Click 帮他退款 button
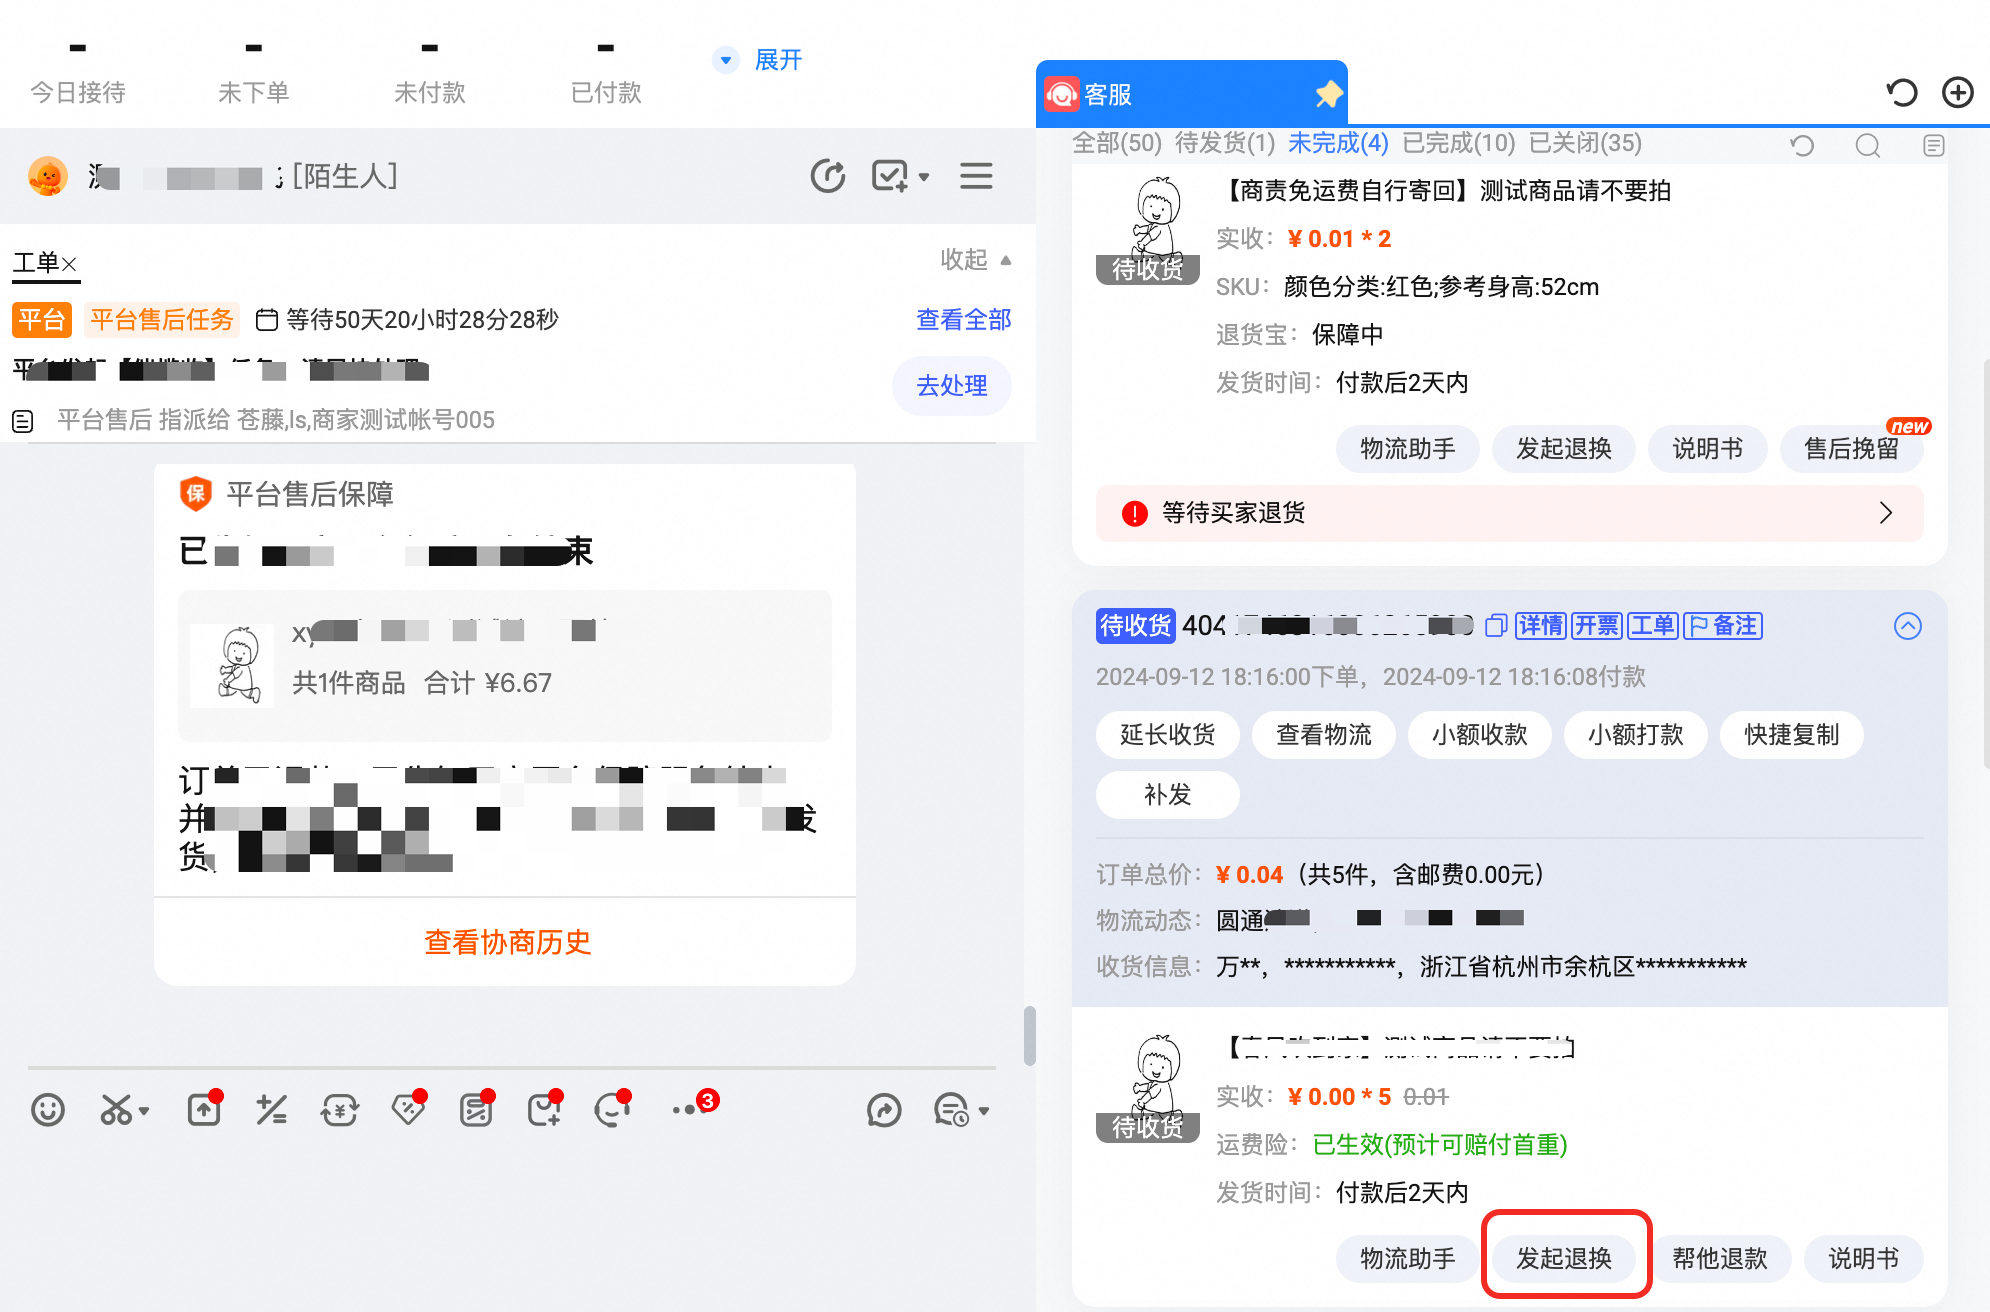Image resolution: width=1990 pixels, height=1312 pixels. [x=1719, y=1259]
